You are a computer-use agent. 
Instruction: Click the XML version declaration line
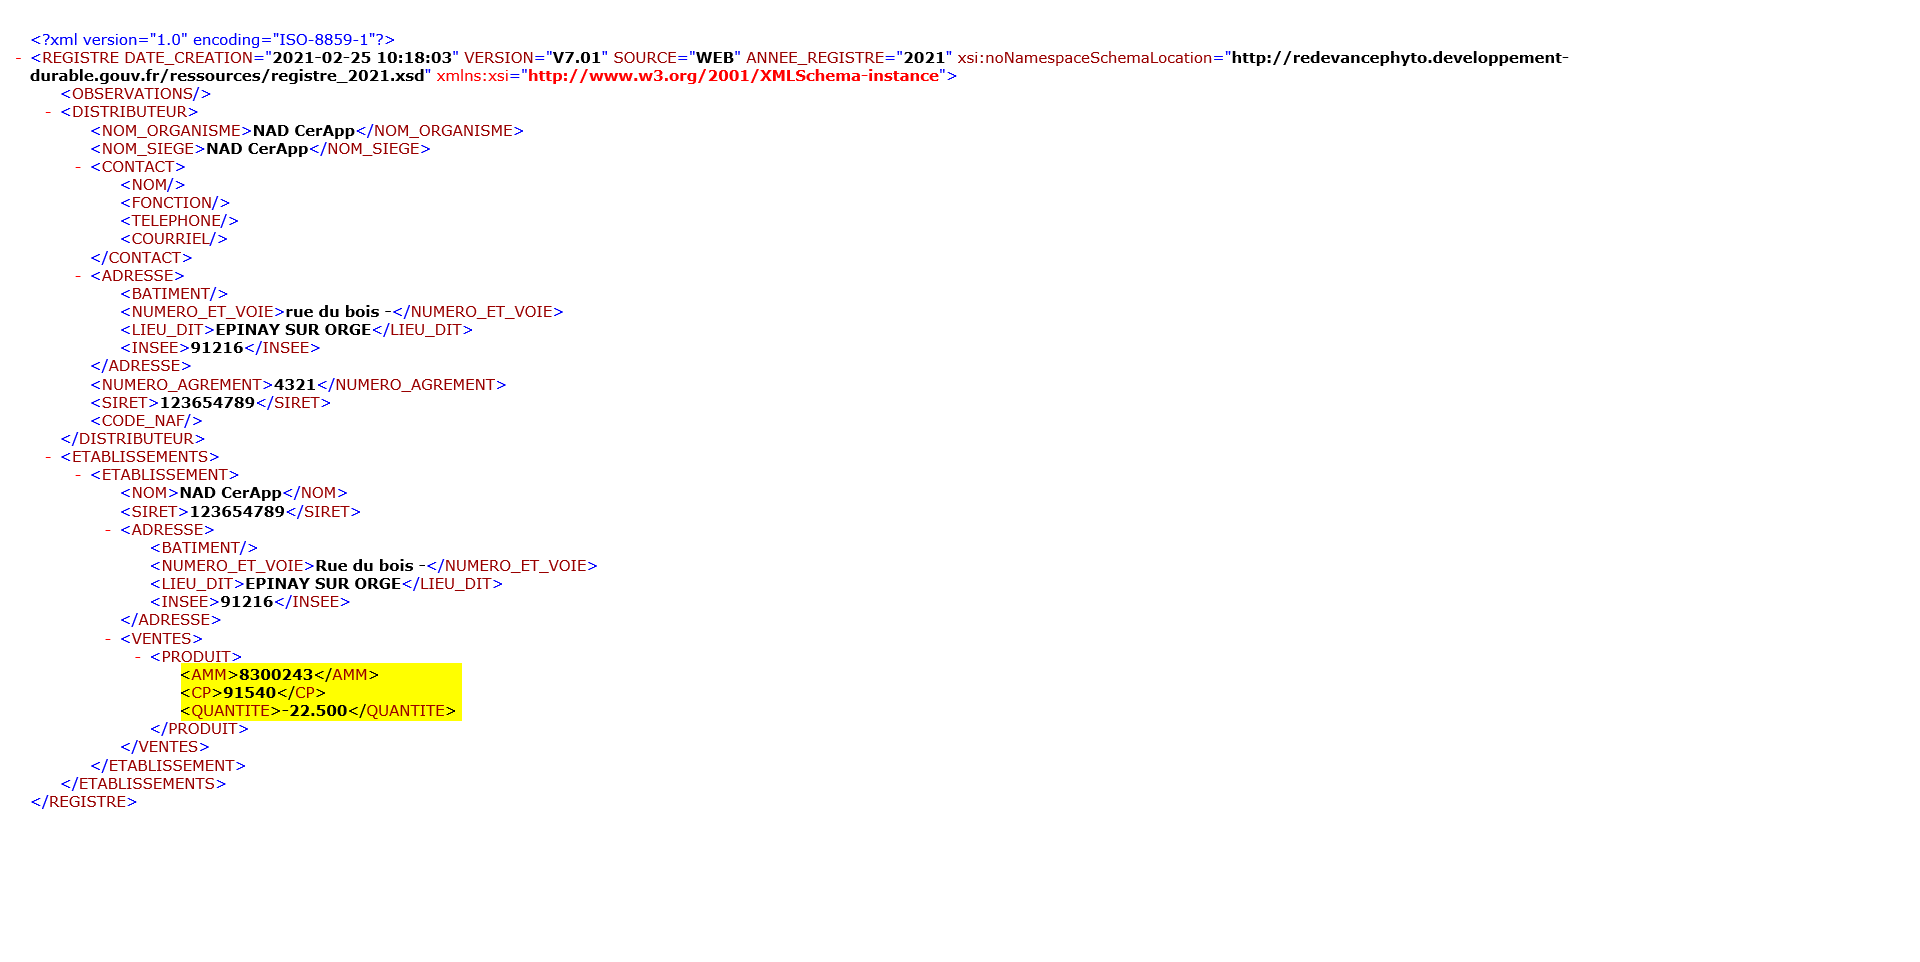pyautogui.click(x=212, y=40)
